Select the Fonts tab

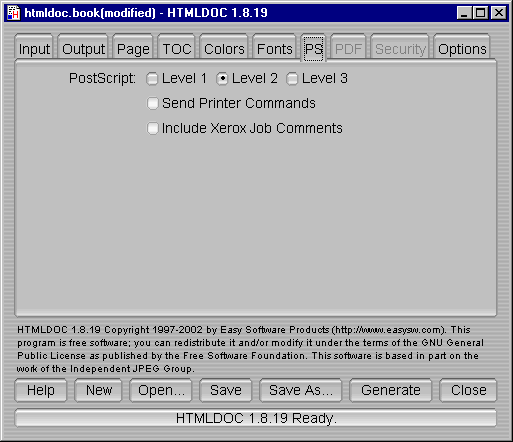coord(274,49)
